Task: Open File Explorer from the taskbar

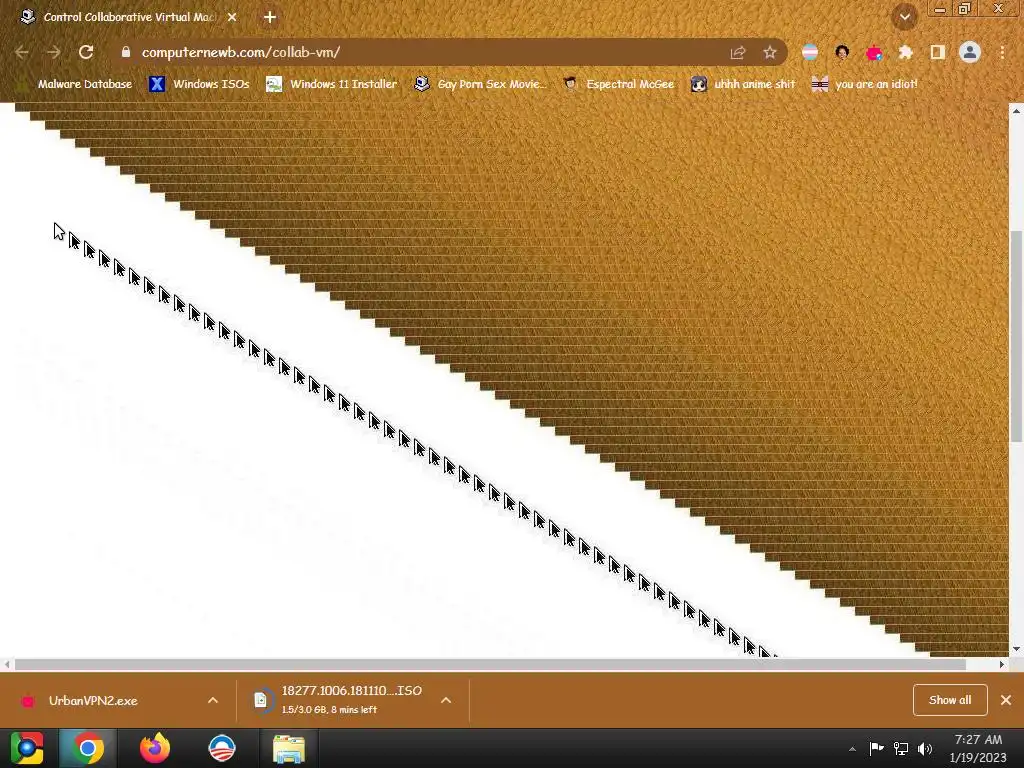Action: [x=289, y=749]
